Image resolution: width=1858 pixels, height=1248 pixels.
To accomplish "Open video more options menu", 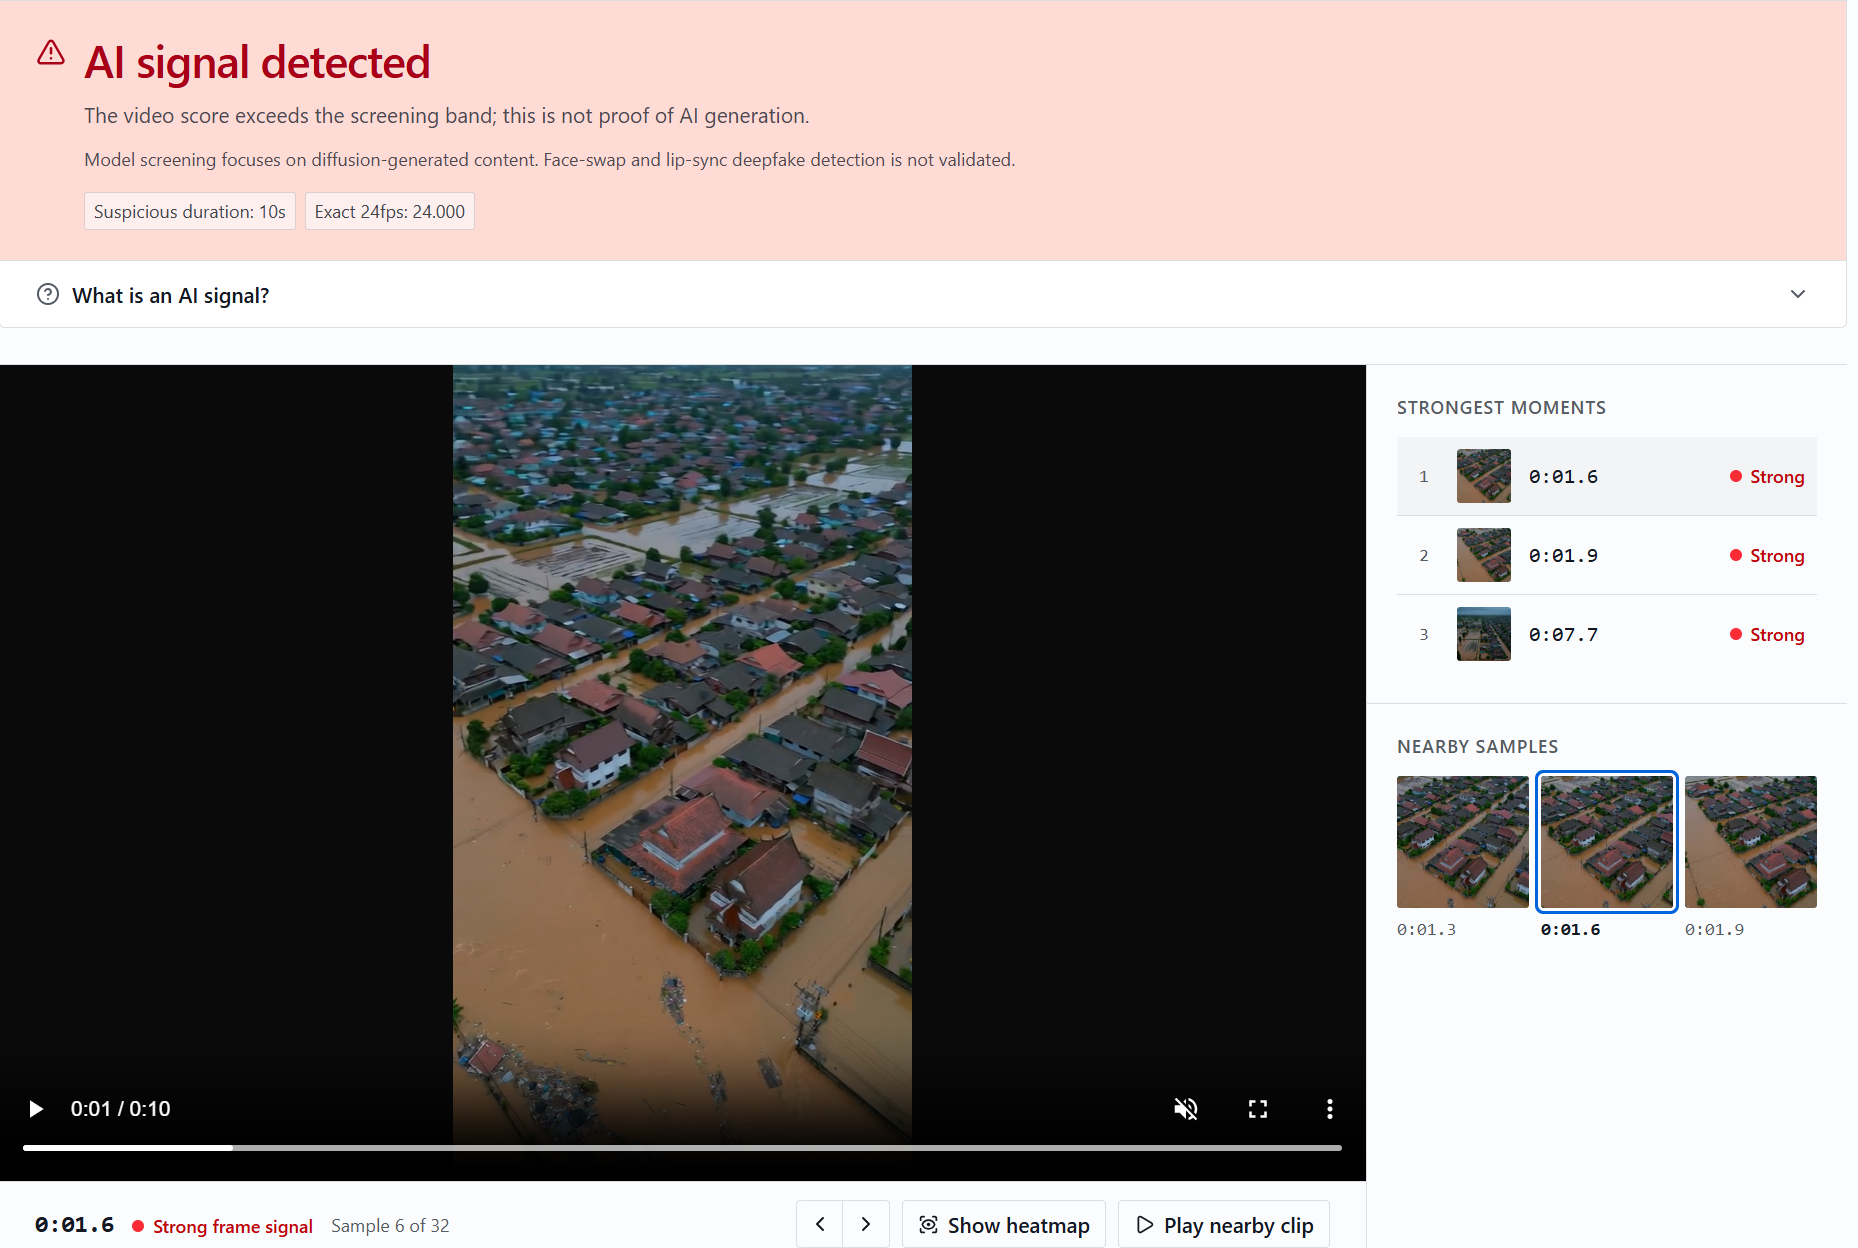I will click(1330, 1109).
